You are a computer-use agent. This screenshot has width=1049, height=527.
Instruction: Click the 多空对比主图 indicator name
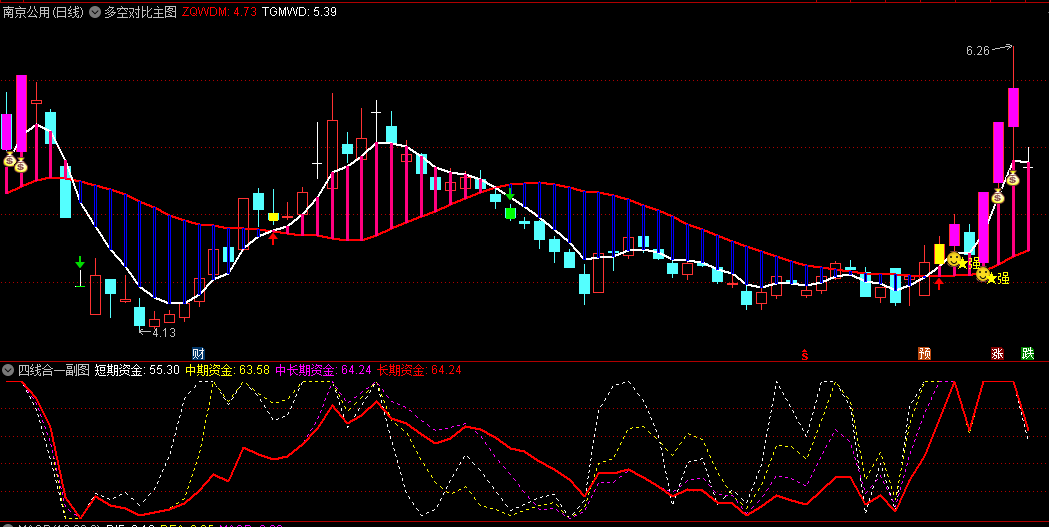pos(140,12)
